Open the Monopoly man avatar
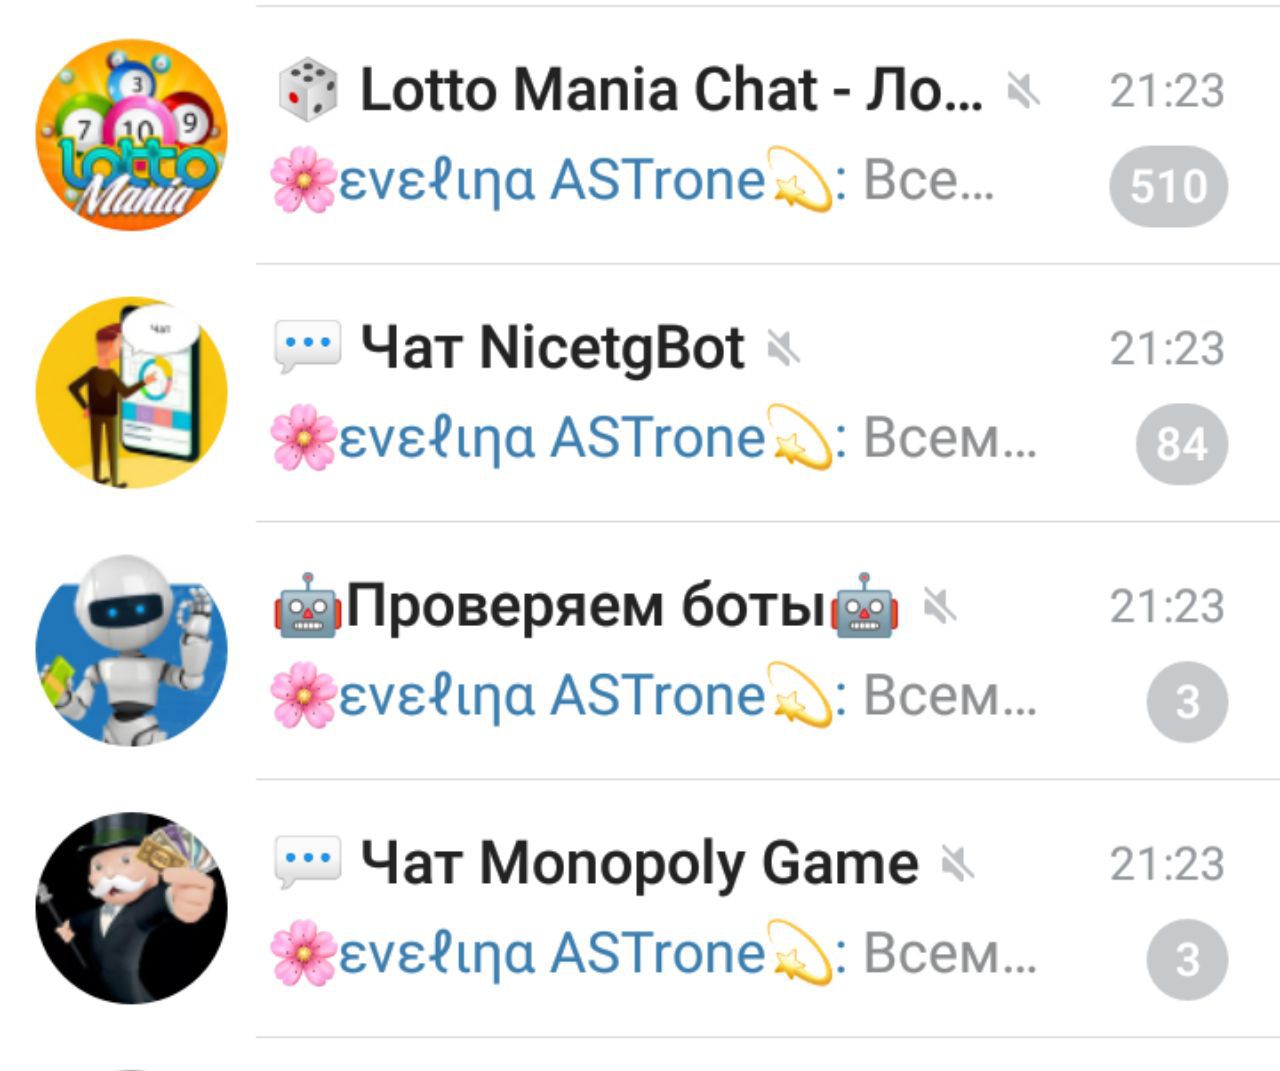 tap(131, 908)
